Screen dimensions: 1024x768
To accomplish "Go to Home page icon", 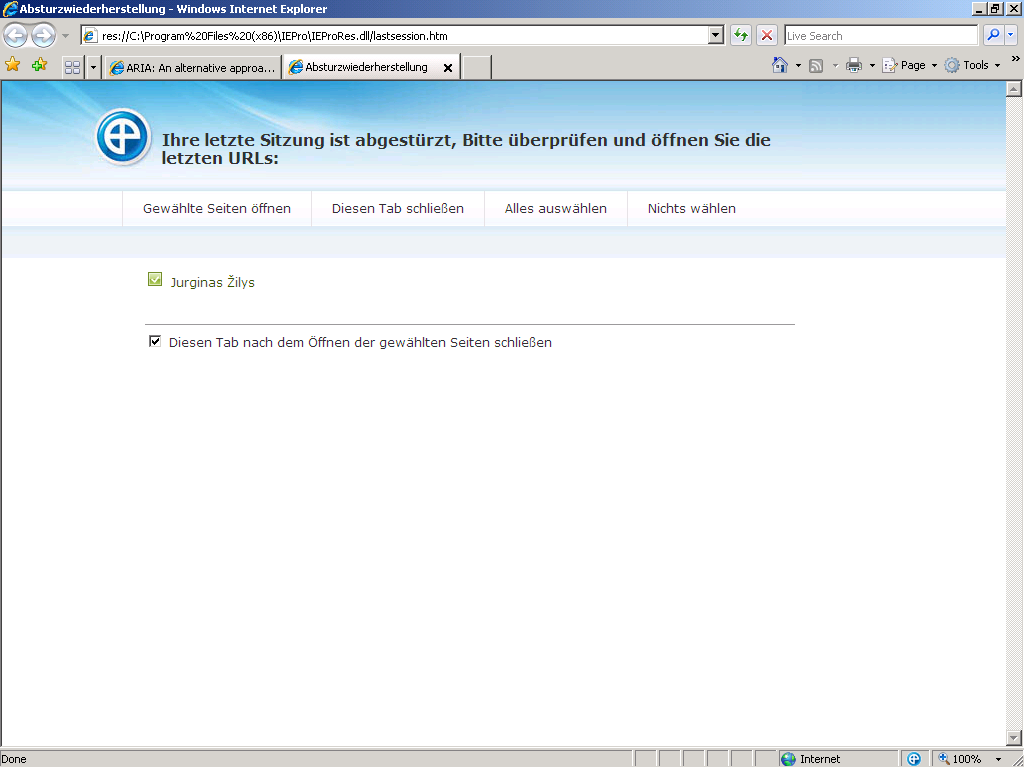I will 780,65.
